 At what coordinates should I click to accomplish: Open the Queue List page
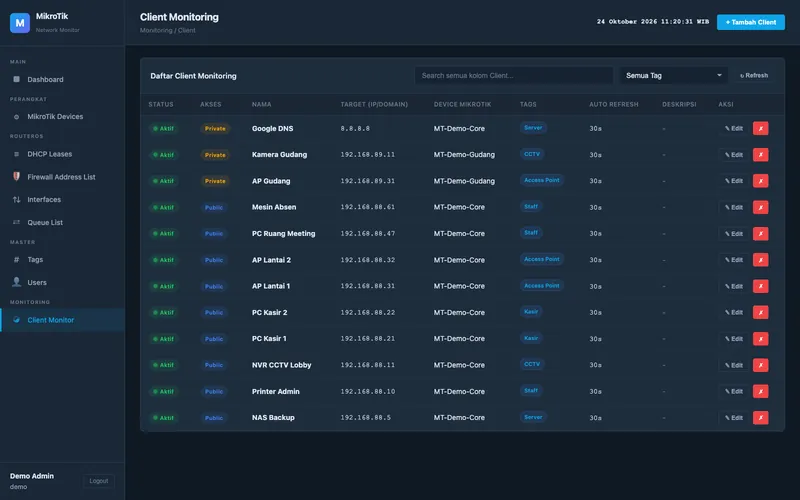62,222
